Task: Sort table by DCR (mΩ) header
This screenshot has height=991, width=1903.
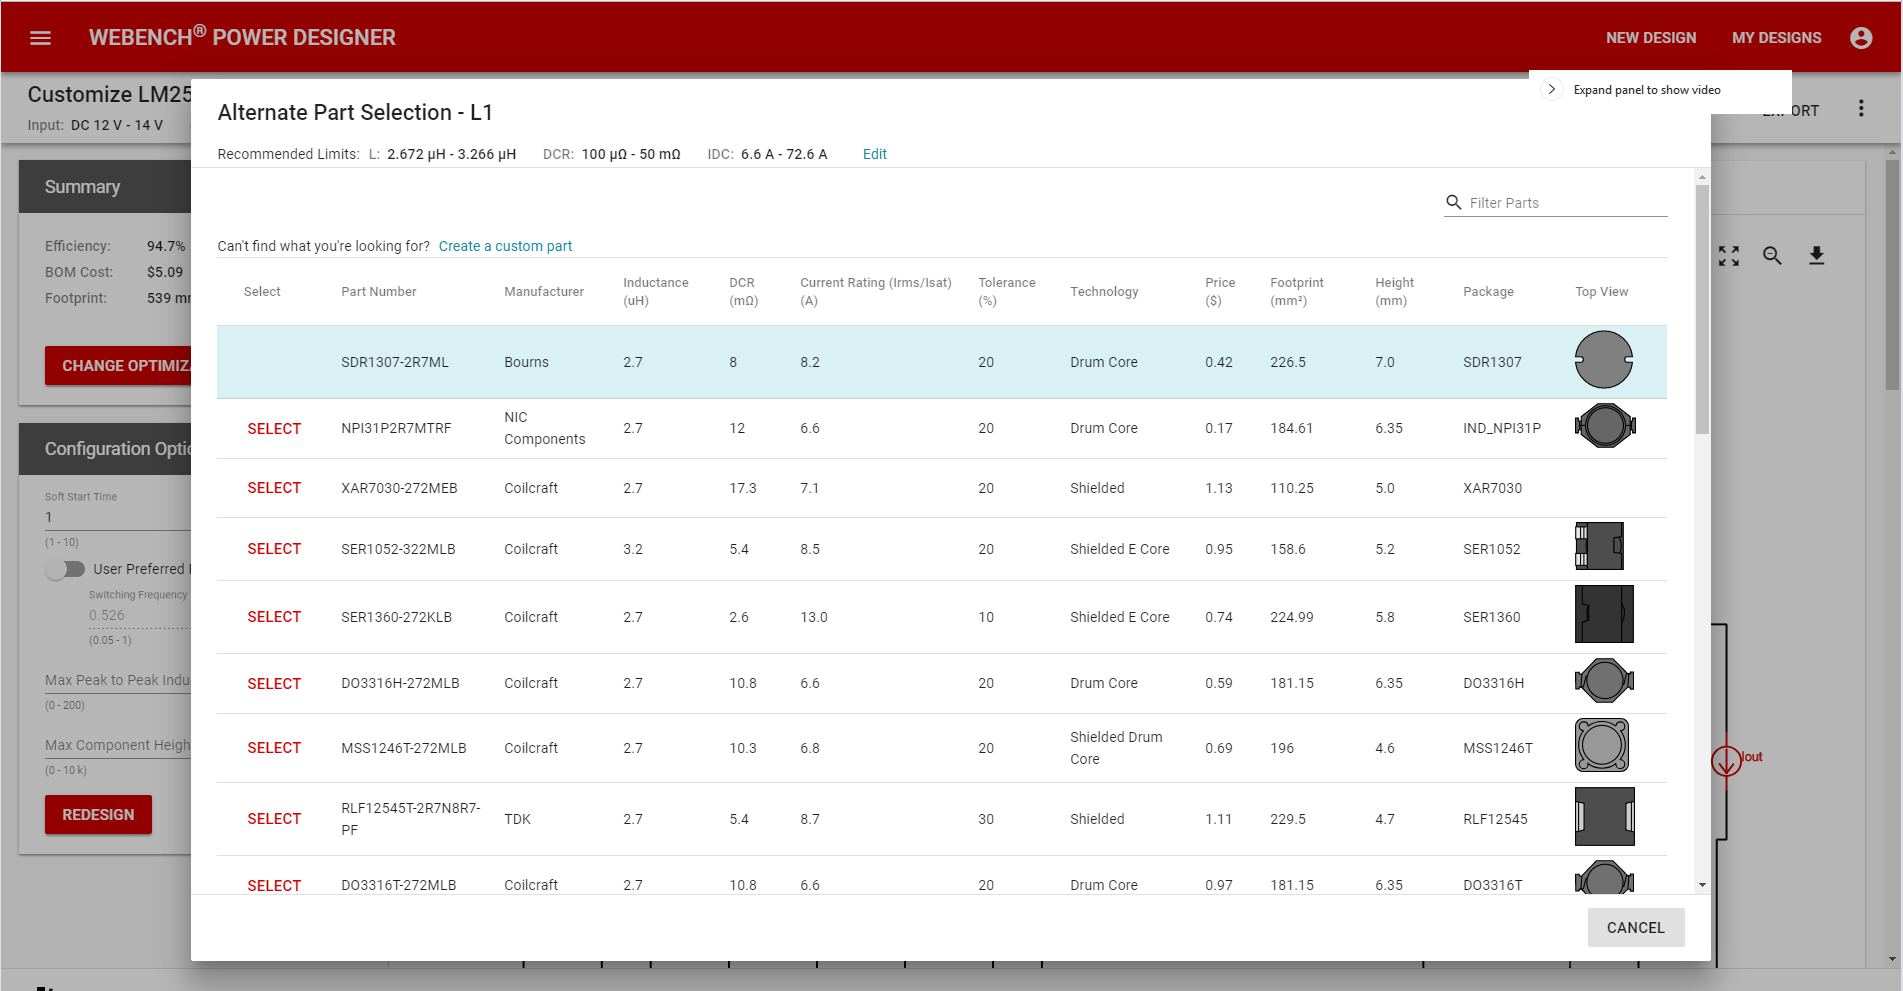Action: tap(744, 292)
